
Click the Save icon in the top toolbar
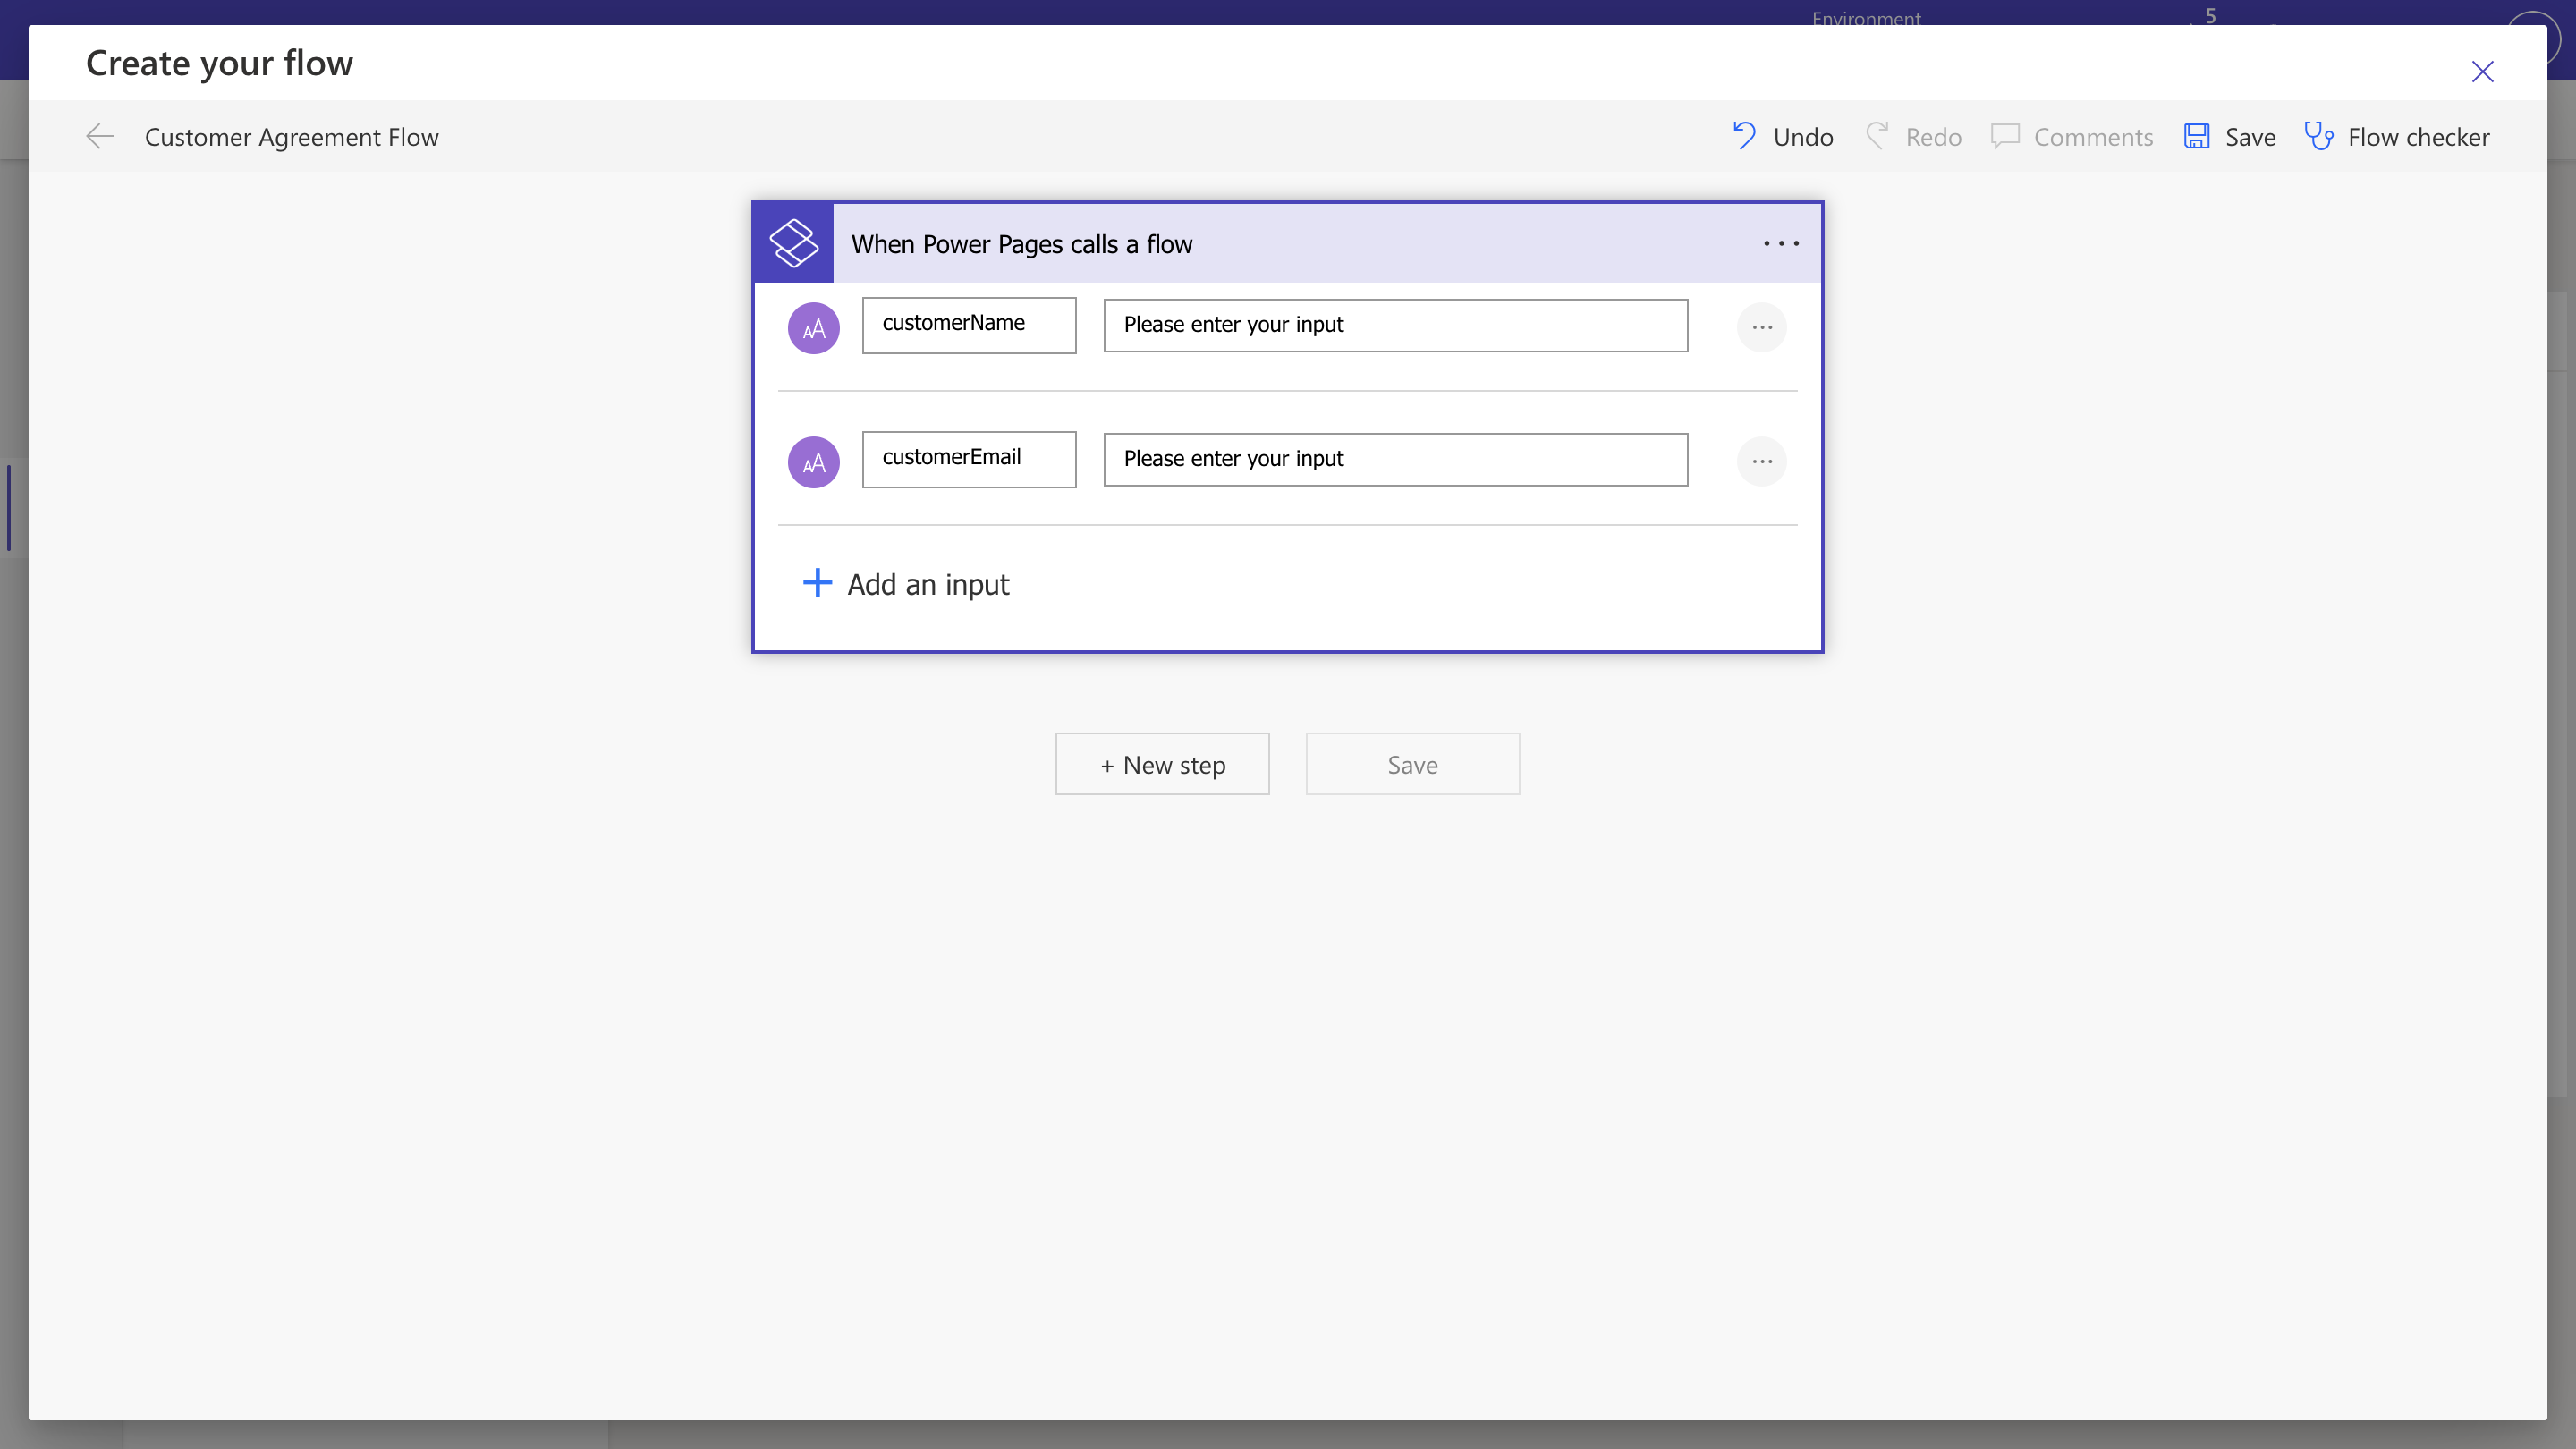point(2196,136)
